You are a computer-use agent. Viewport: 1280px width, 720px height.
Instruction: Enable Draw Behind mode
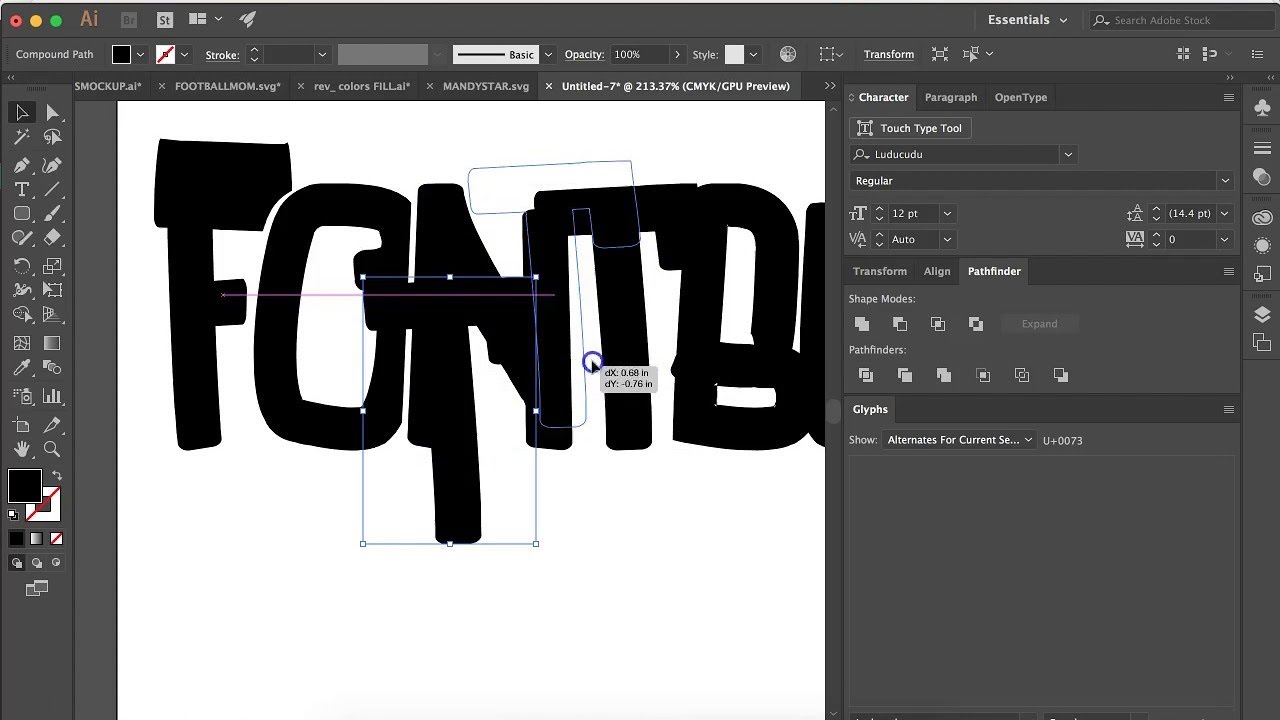pos(36,563)
